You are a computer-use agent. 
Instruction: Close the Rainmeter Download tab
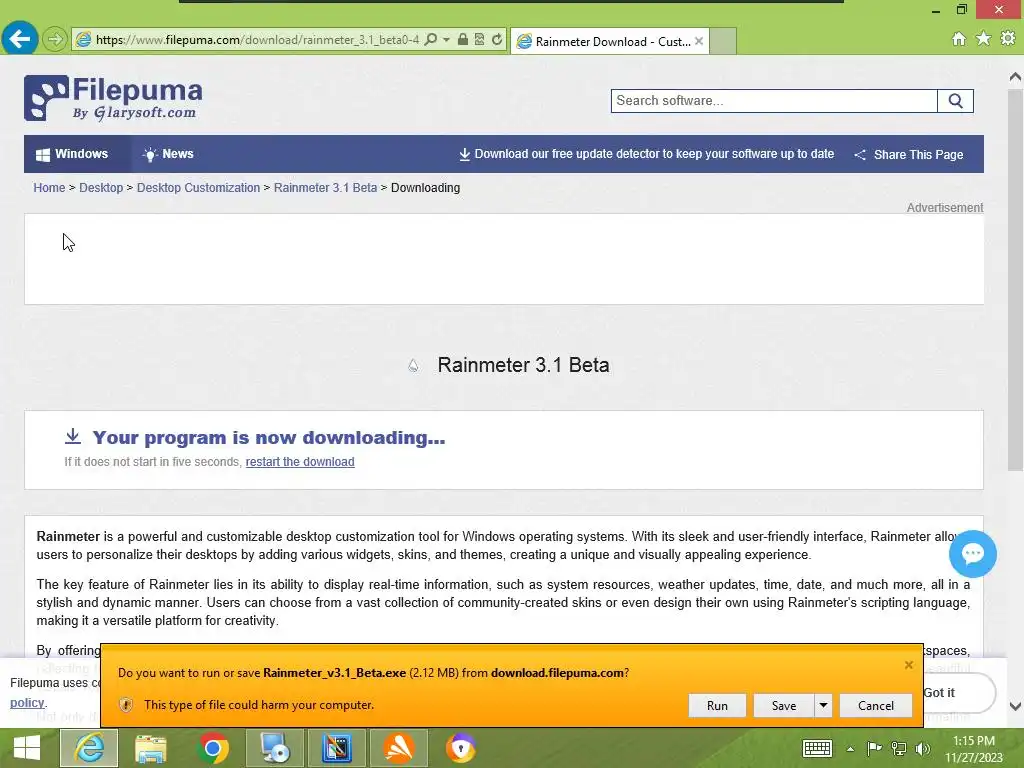tap(699, 41)
